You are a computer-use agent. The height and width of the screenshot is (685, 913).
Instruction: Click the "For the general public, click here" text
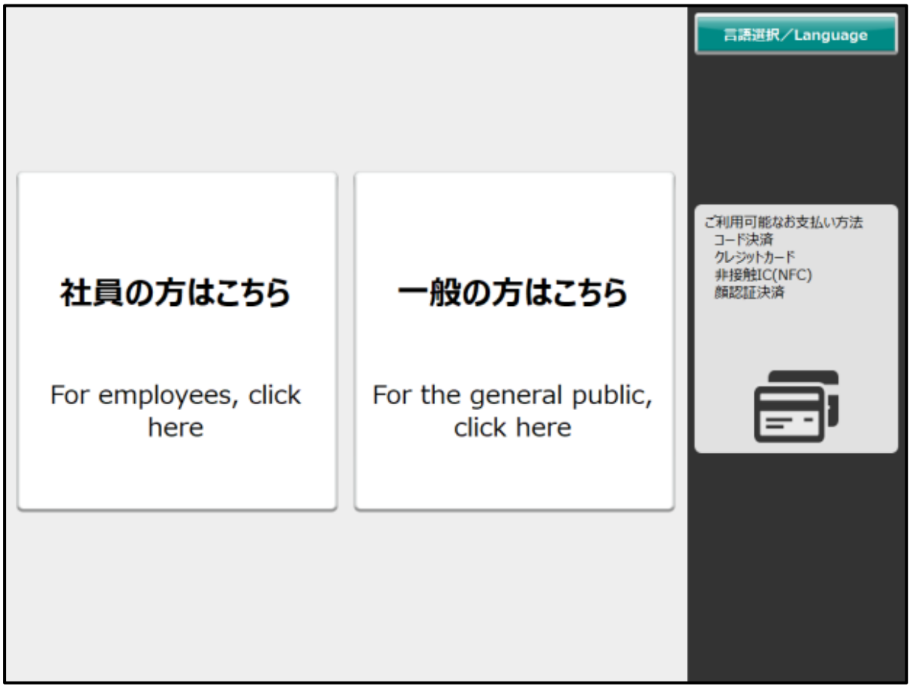point(512,411)
